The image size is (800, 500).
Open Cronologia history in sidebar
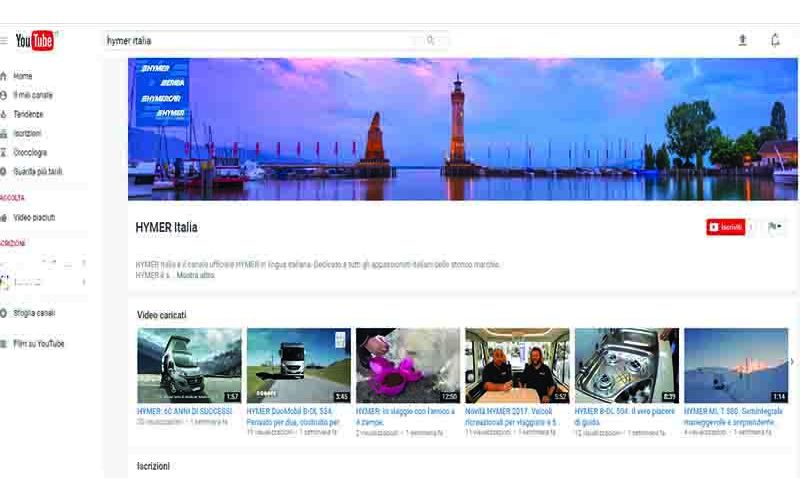coord(29,152)
